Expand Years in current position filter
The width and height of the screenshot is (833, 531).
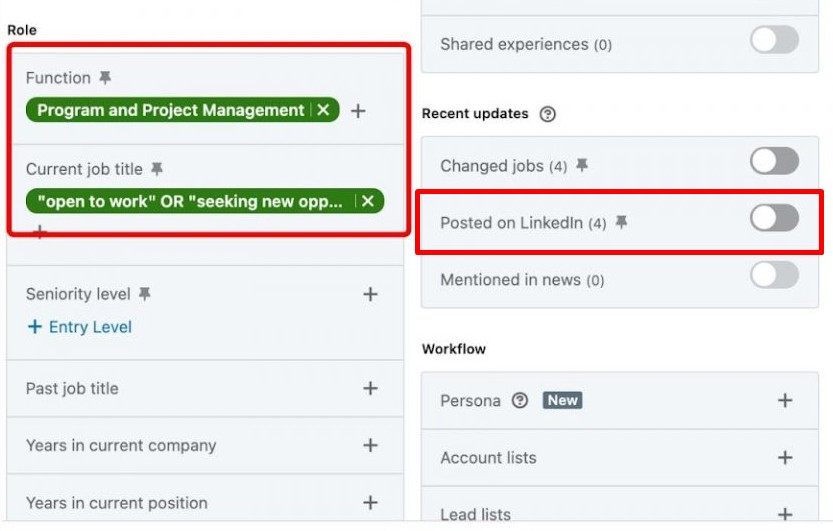[370, 502]
